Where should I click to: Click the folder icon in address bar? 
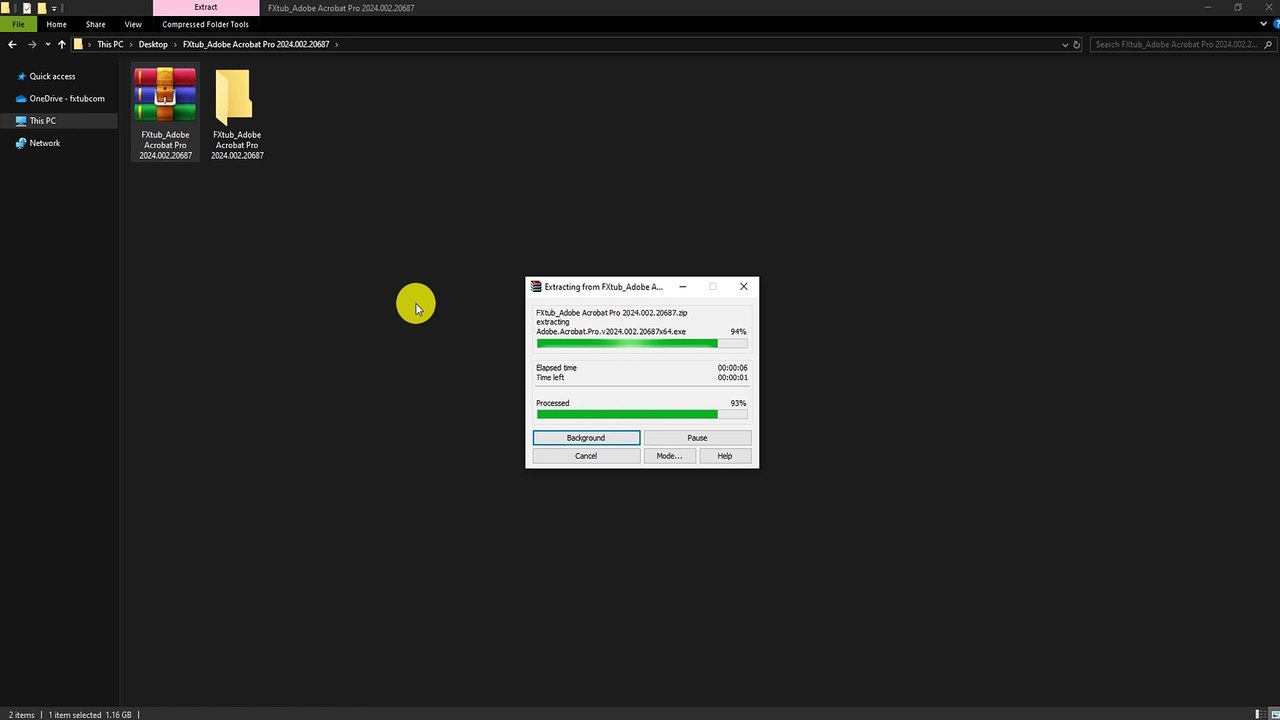(78, 44)
